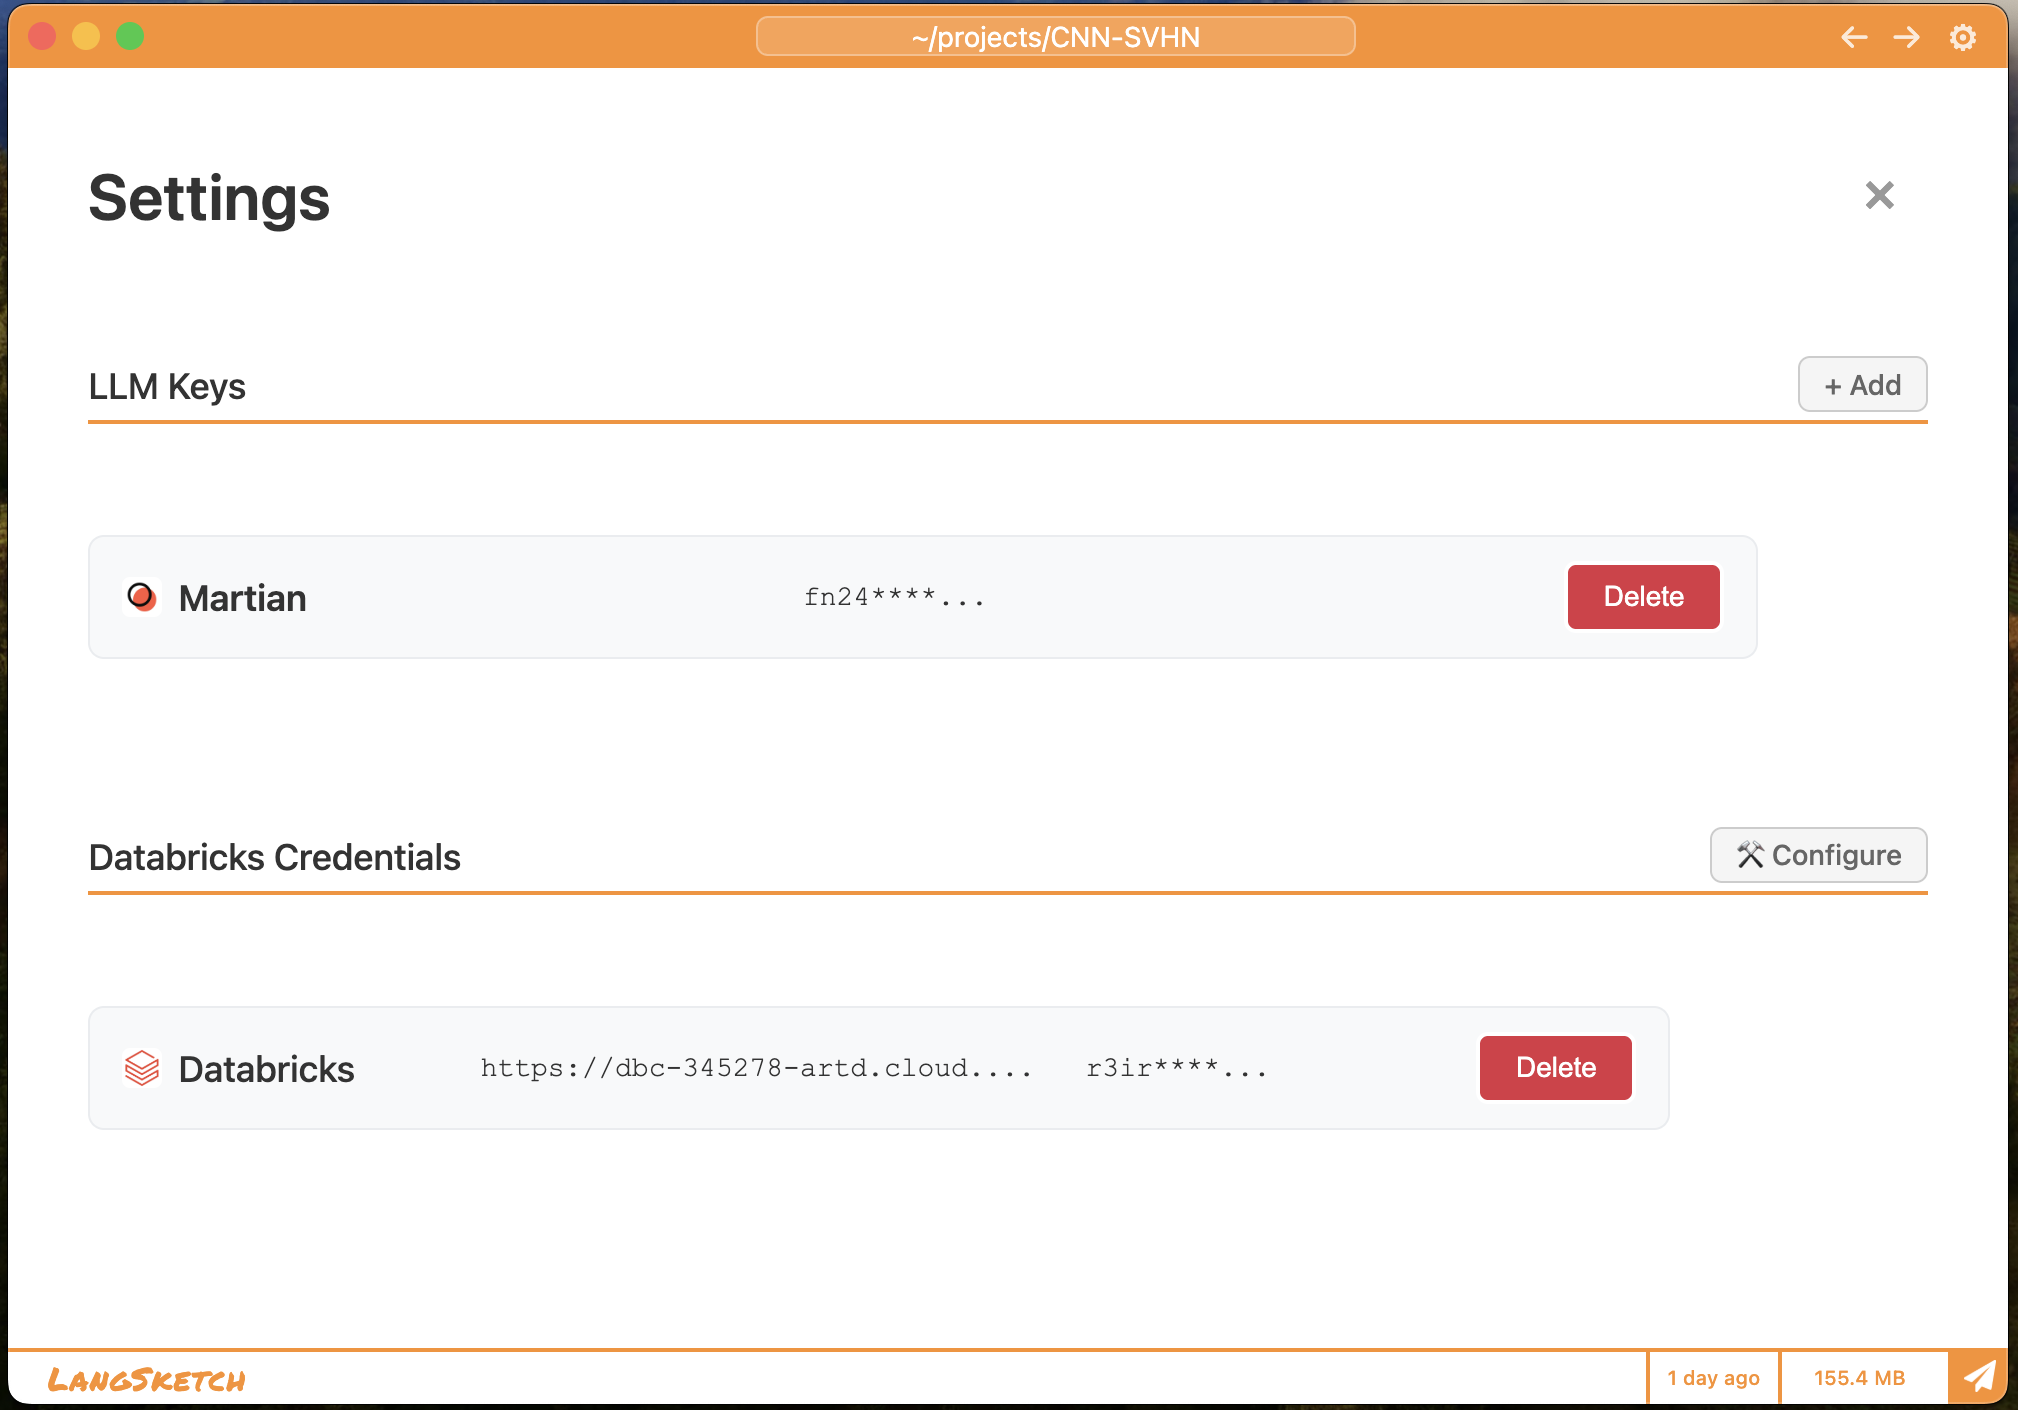
Task: Click the Databricks workspace URL text
Action: tap(756, 1069)
